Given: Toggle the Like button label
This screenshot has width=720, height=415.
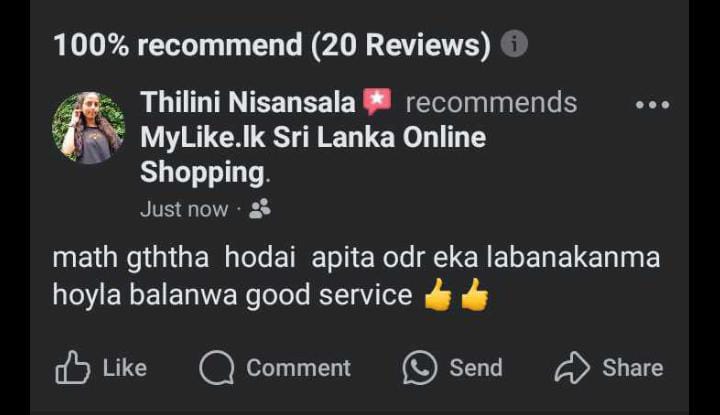Looking at the screenshot, I should point(124,368).
